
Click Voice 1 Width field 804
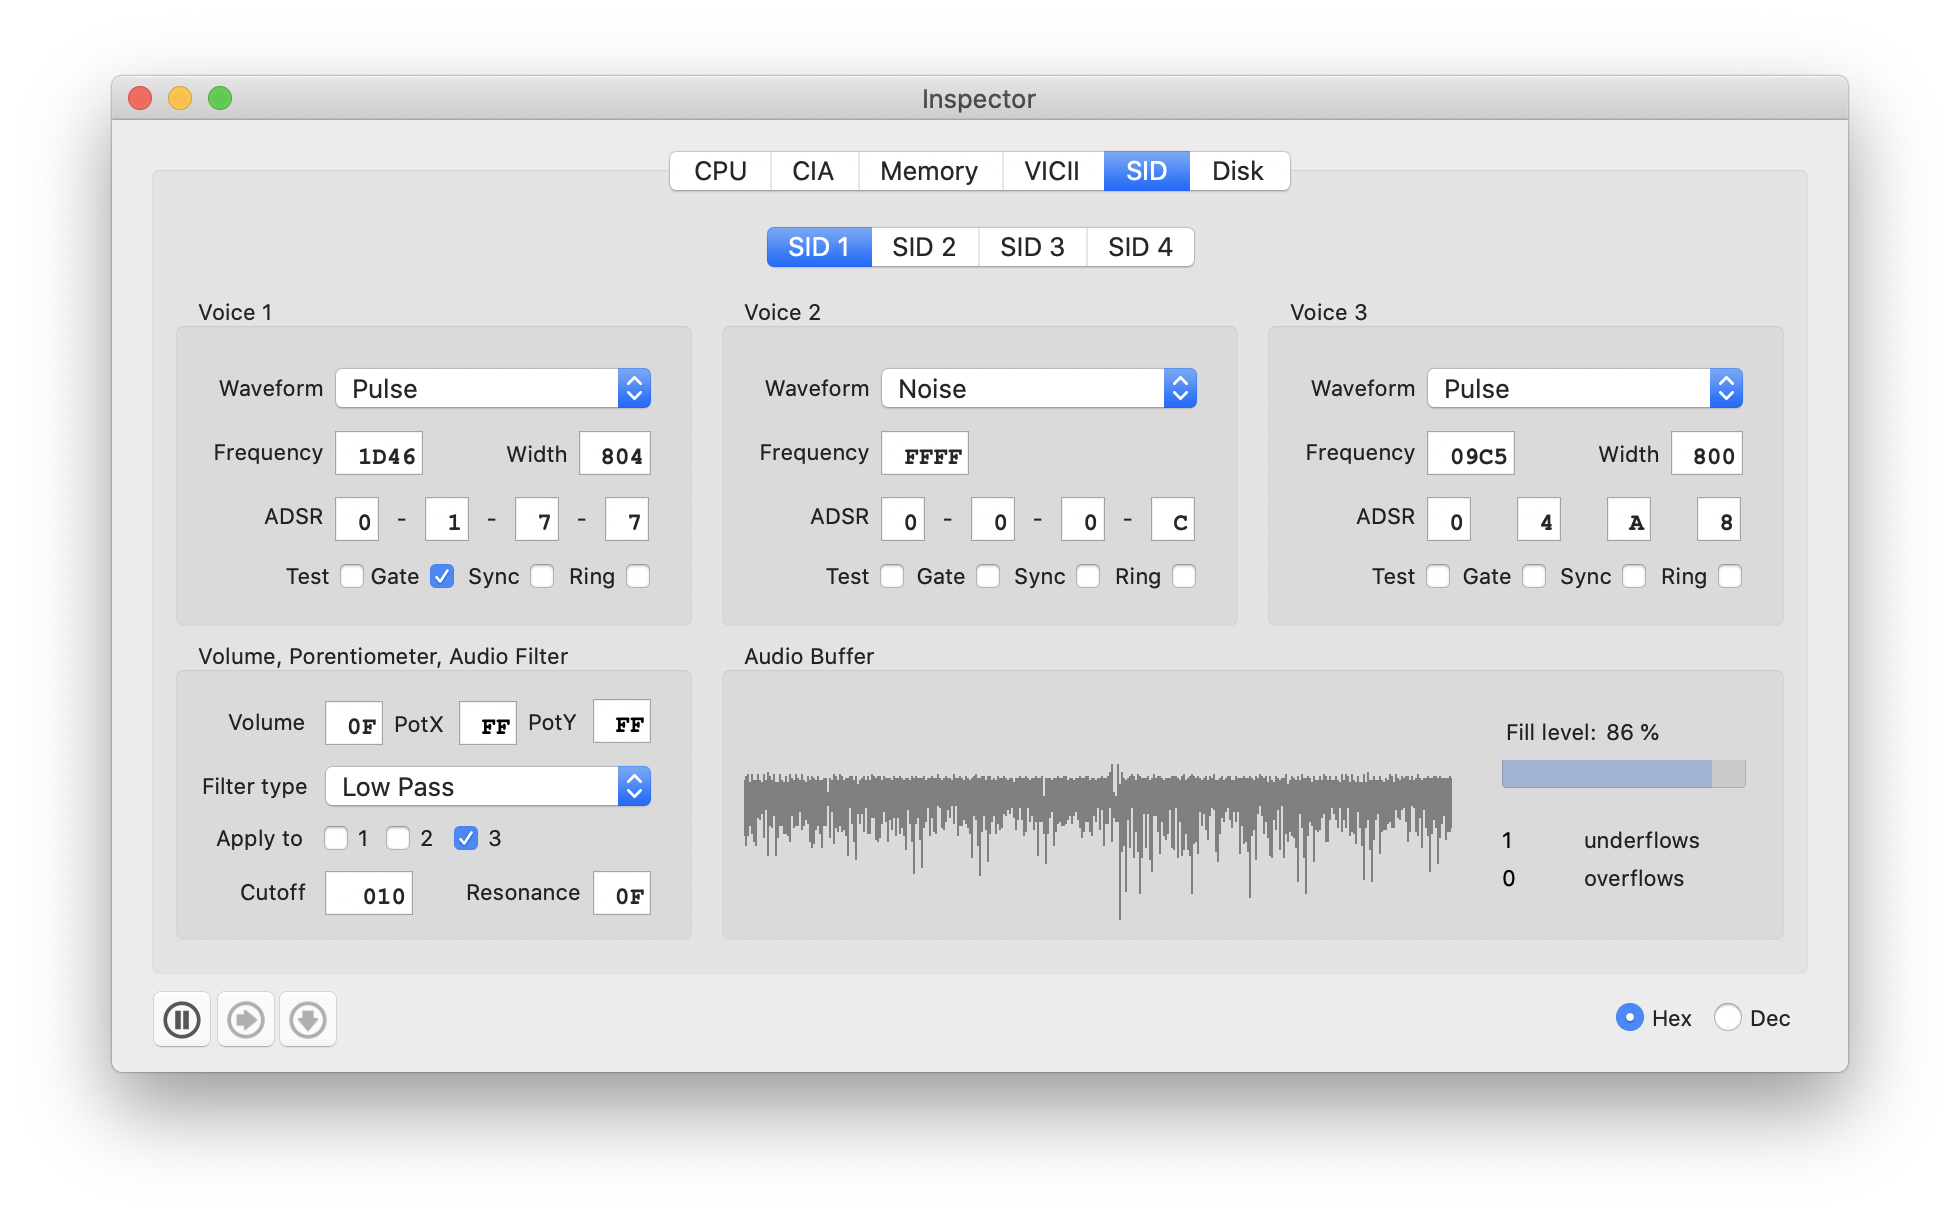(x=615, y=454)
